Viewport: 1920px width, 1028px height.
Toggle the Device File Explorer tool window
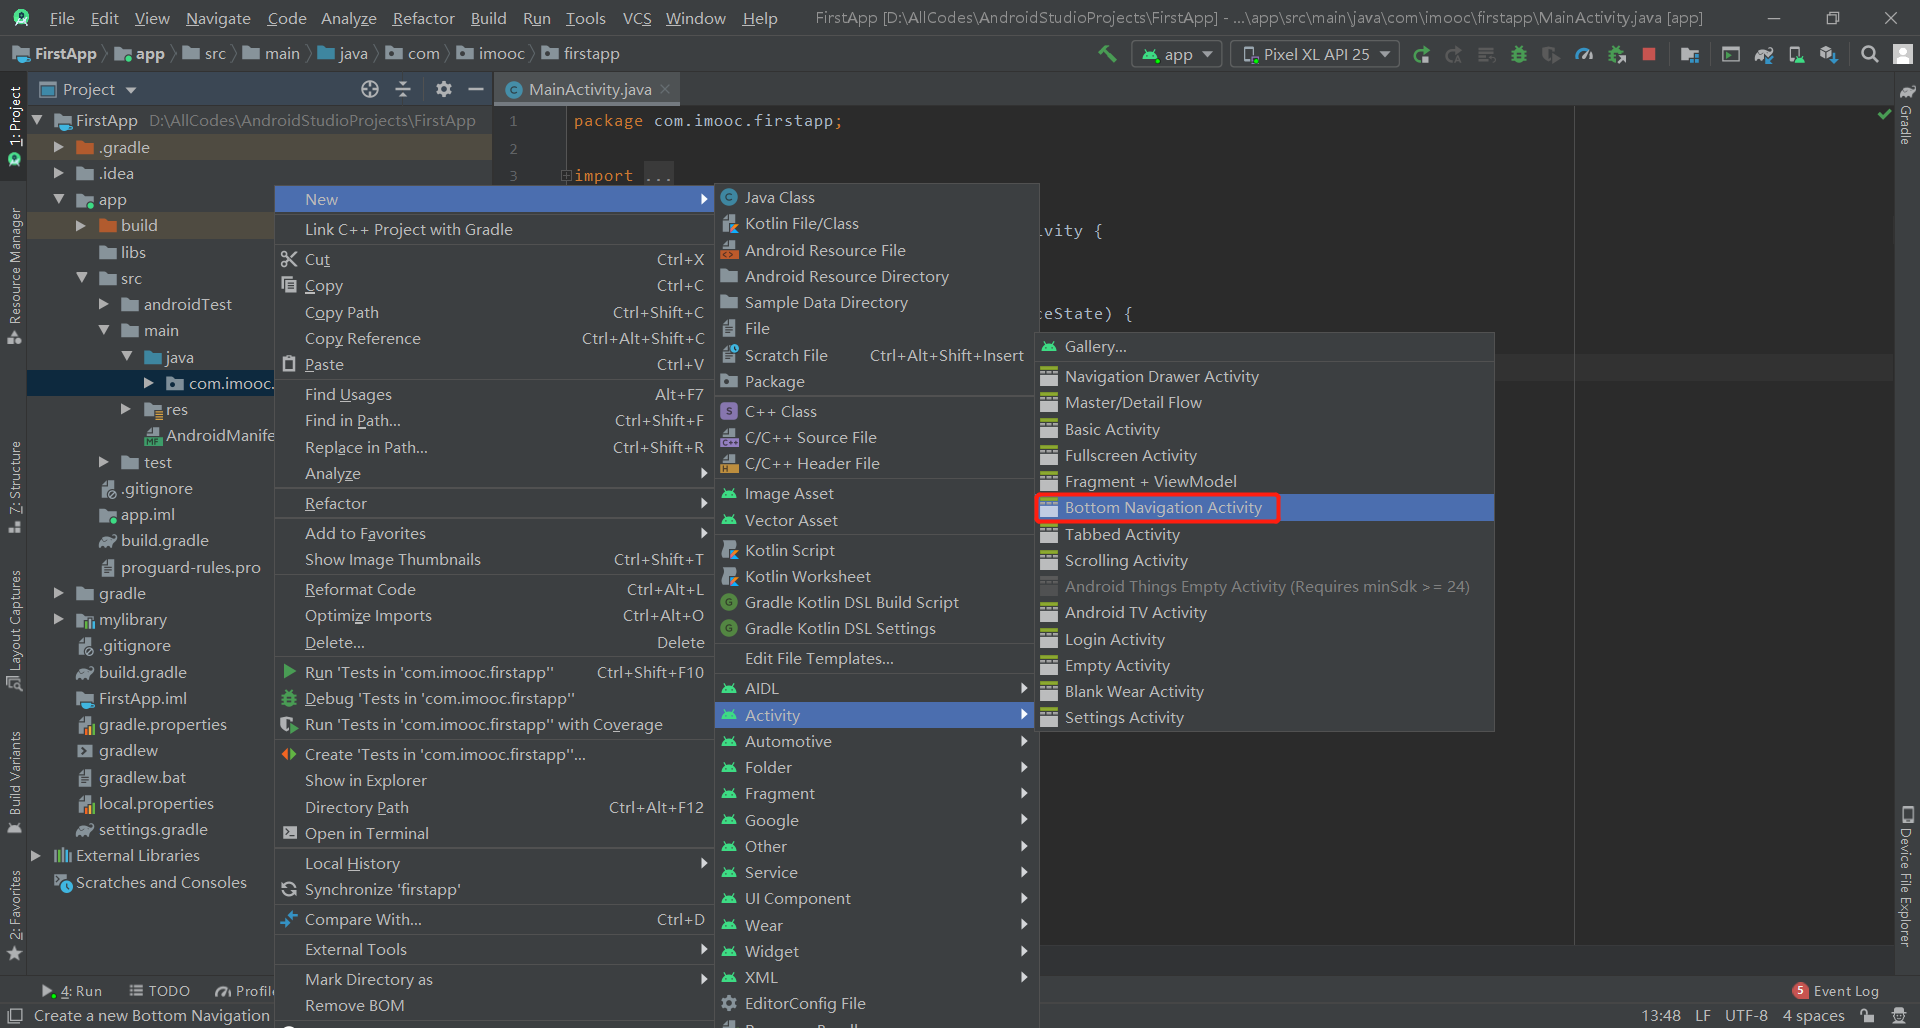[x=1906, y=876]
